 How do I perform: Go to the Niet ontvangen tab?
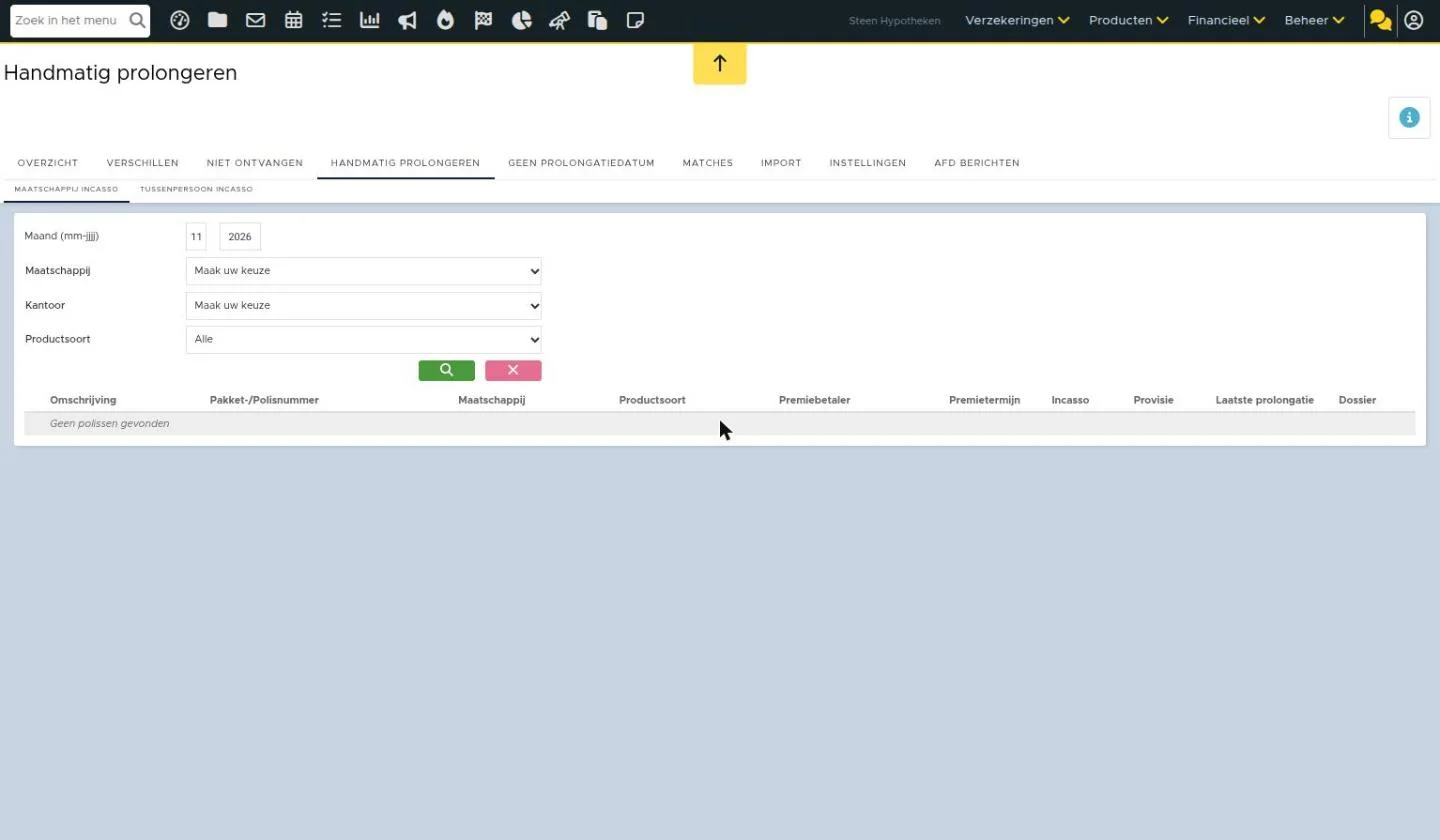[255, 163]
